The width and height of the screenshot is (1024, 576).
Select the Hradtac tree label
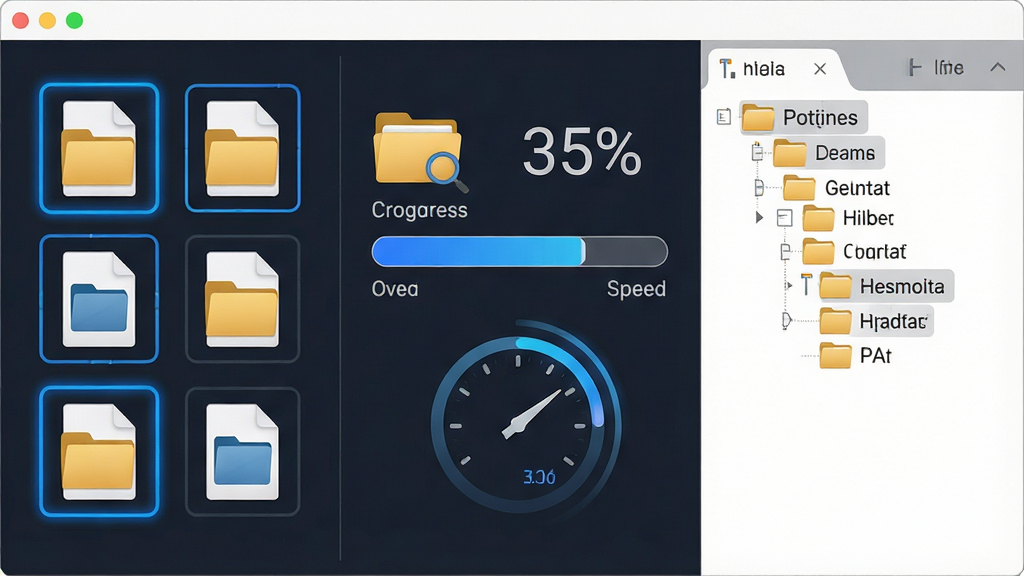pos(893,321)
